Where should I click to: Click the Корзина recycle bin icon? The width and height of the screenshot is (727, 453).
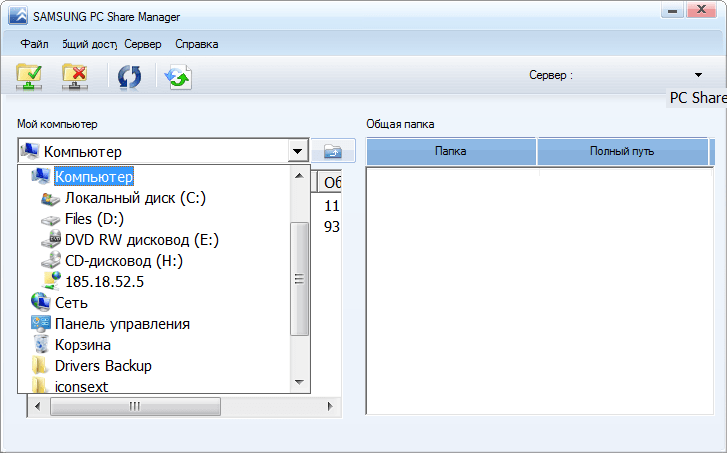pyautogui.click(x=41, y=344)
